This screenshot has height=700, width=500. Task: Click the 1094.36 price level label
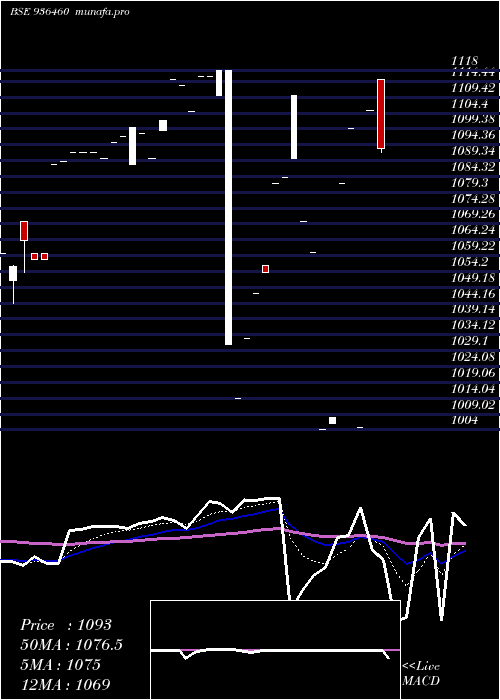pyautogui.click(x=473, y=135)
